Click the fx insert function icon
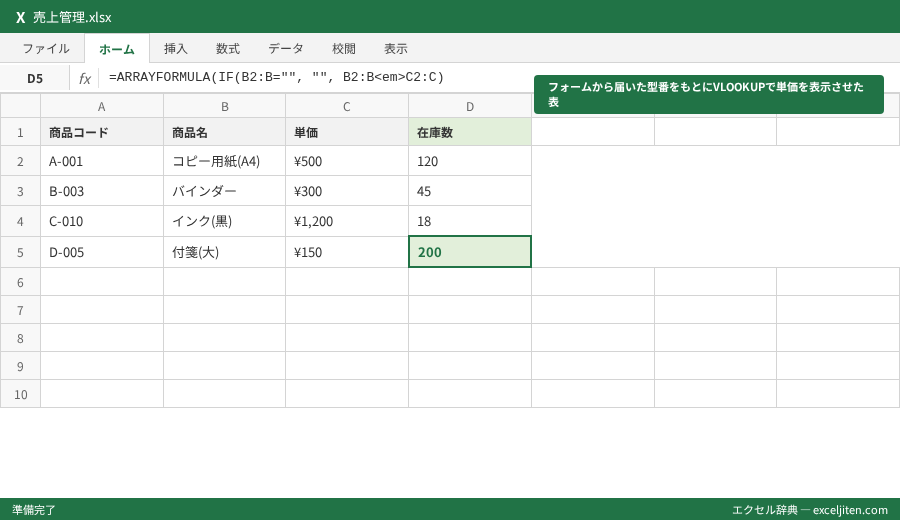Screen dimensions: 900x520 click(84, 78)
